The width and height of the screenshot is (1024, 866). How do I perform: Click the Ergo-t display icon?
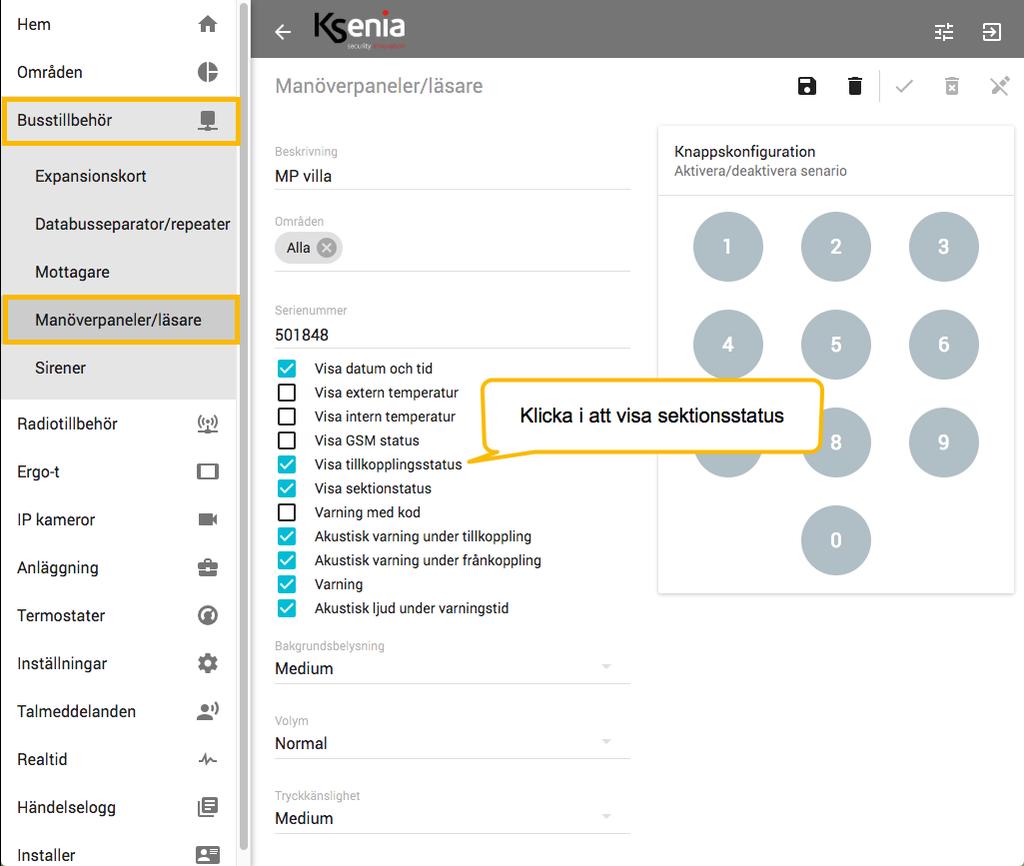[208, 472]
